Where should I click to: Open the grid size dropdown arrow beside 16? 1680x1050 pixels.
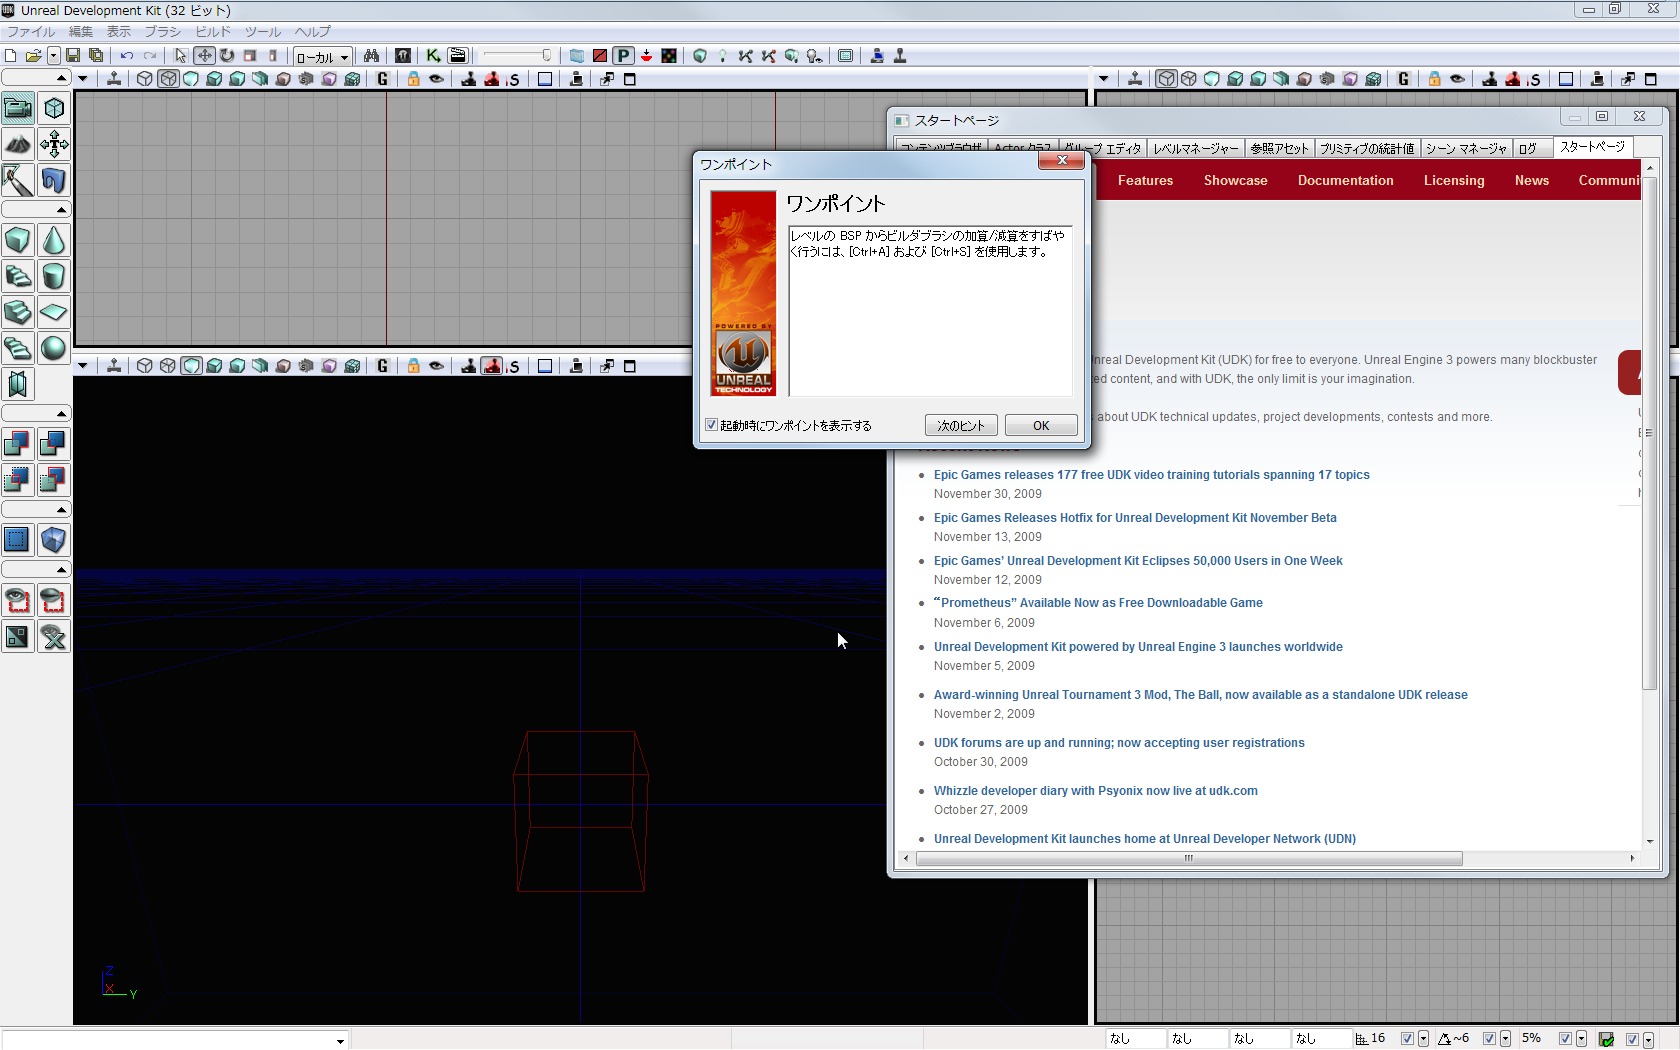(x=1423, y=1039)
